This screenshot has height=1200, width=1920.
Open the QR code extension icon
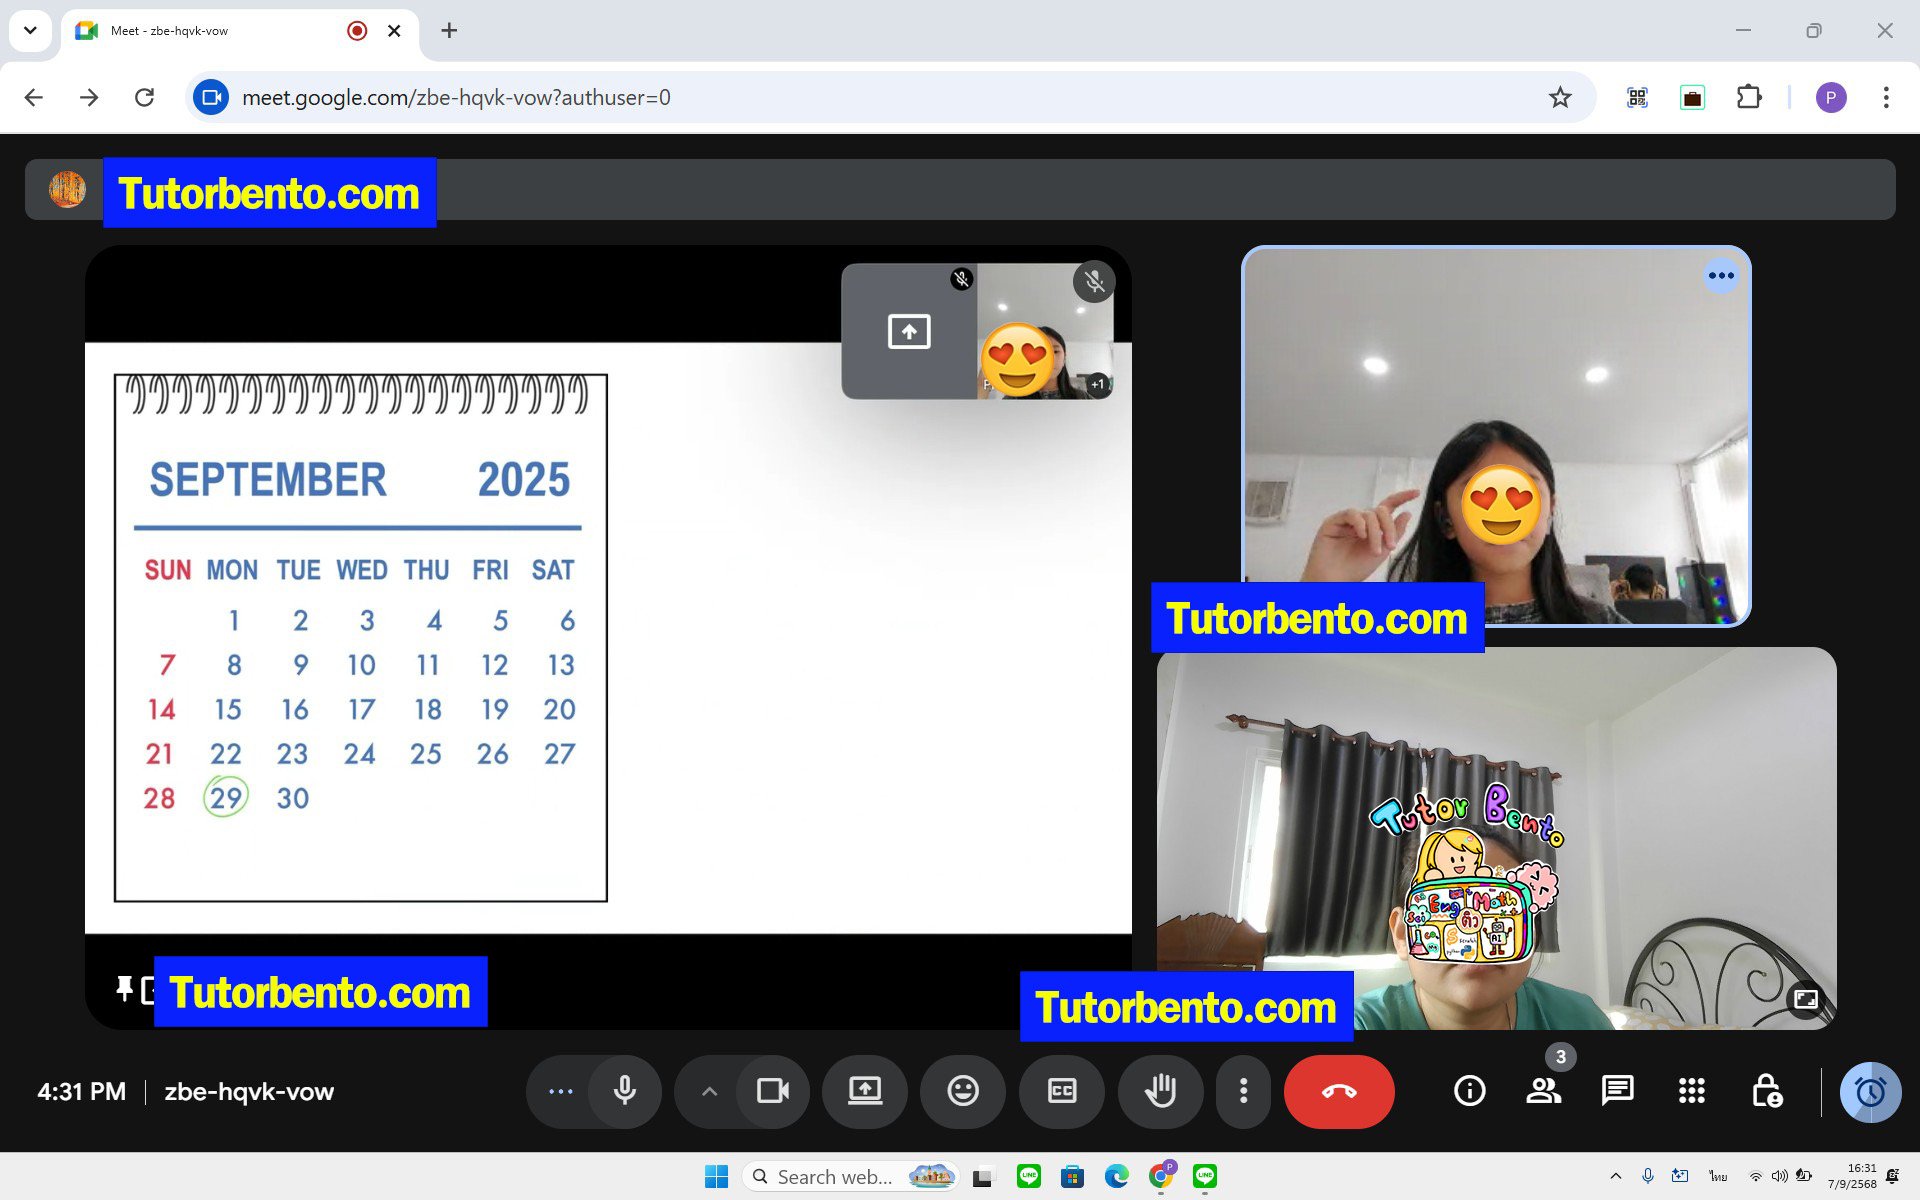(x=1637, y=97)
